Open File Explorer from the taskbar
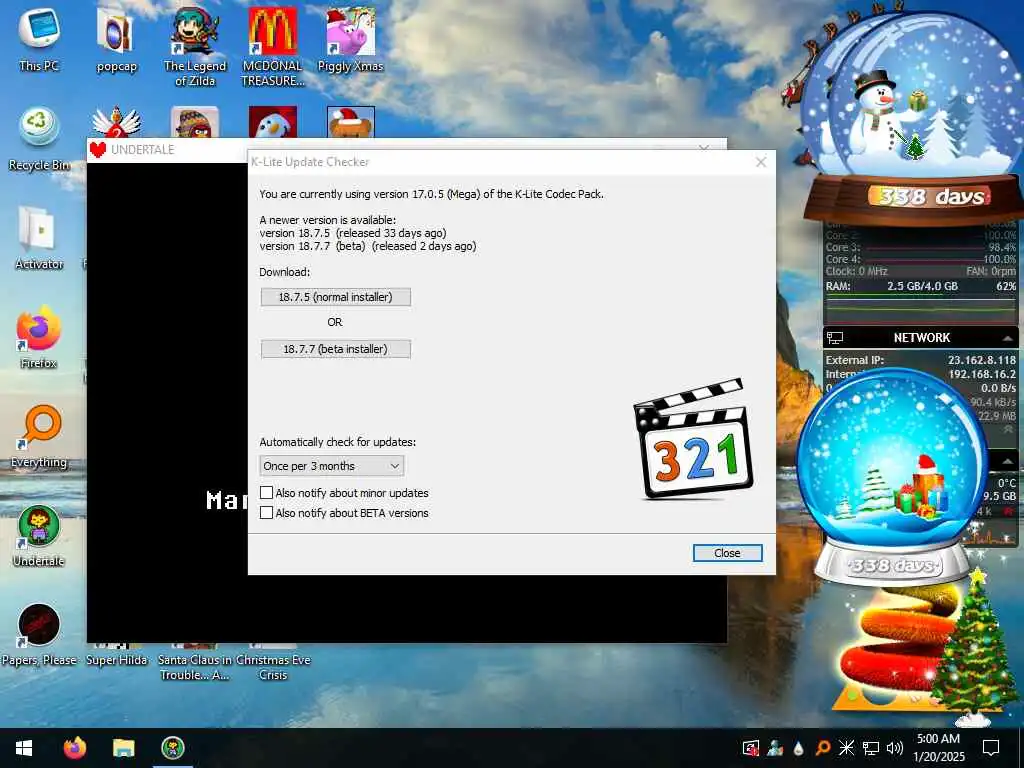Image resolution: width=1024 pixels, height=768 pixels. tap(123, 748)
